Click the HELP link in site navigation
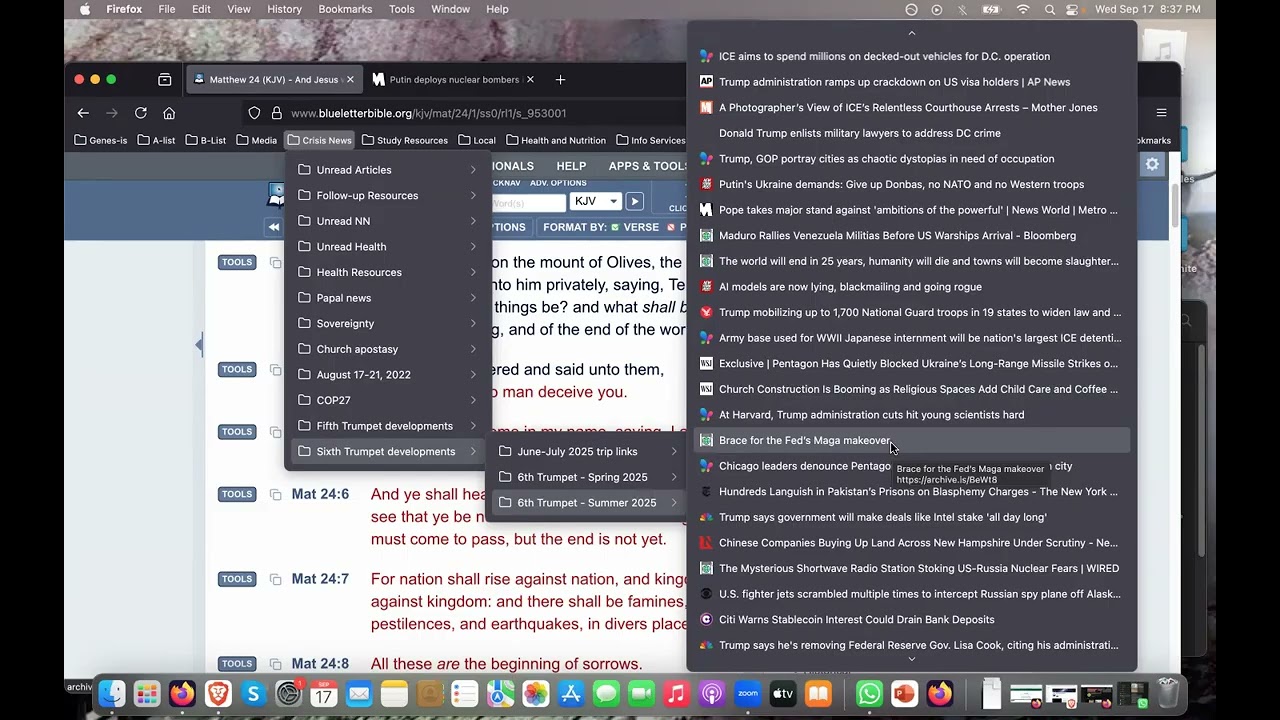Screen dimensions: 1280x720 [x=571, y=166]
